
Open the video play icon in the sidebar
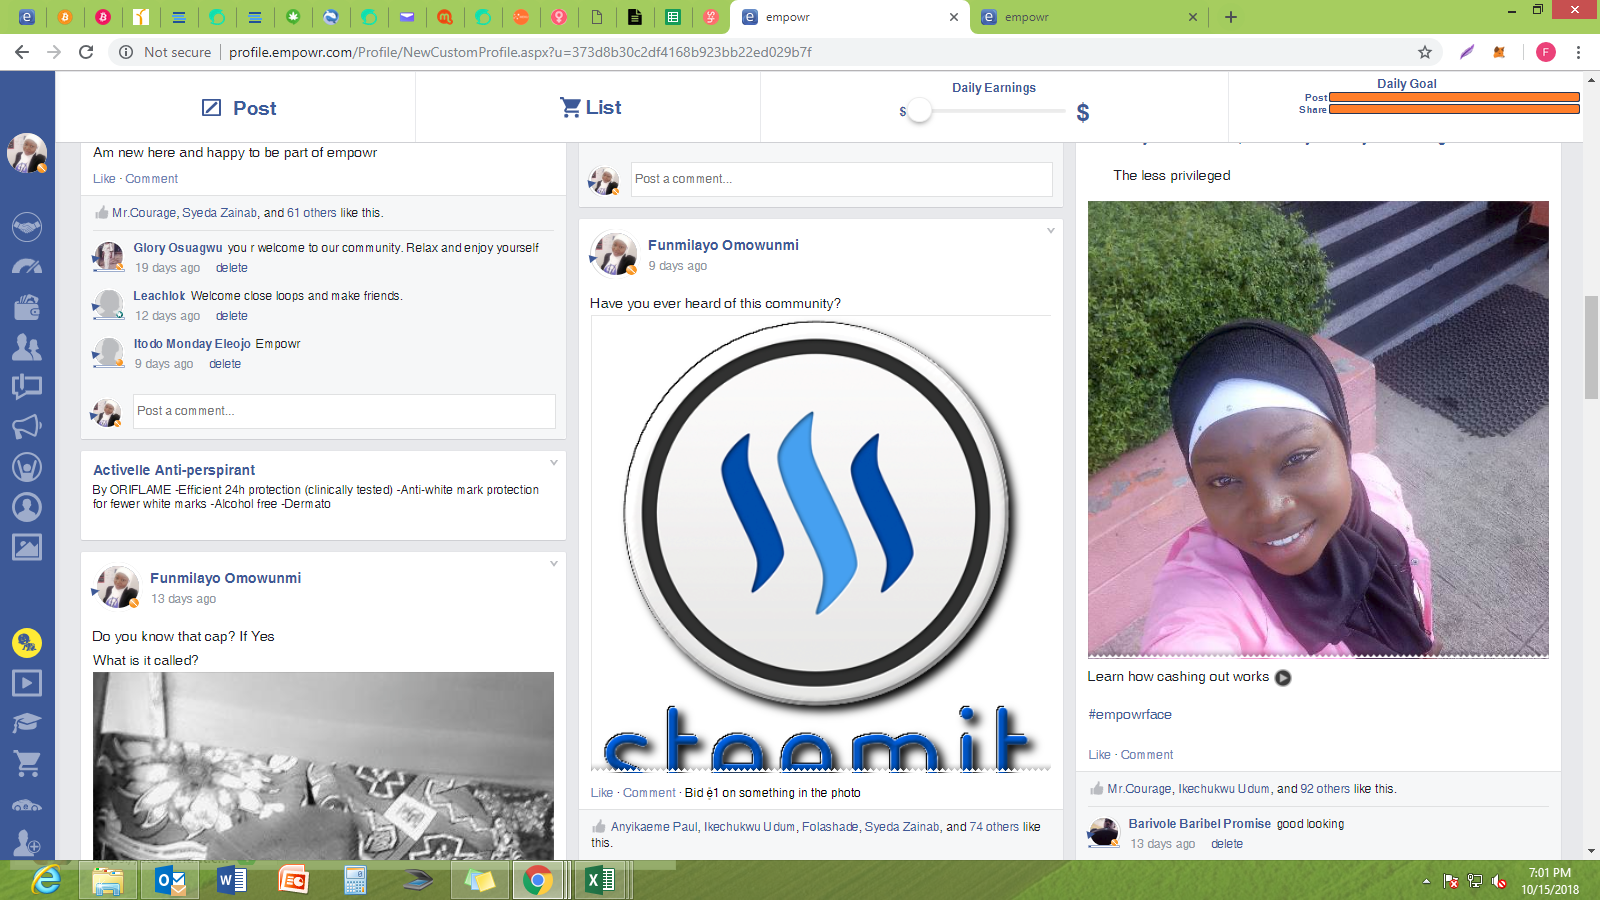tap(27, 683)
